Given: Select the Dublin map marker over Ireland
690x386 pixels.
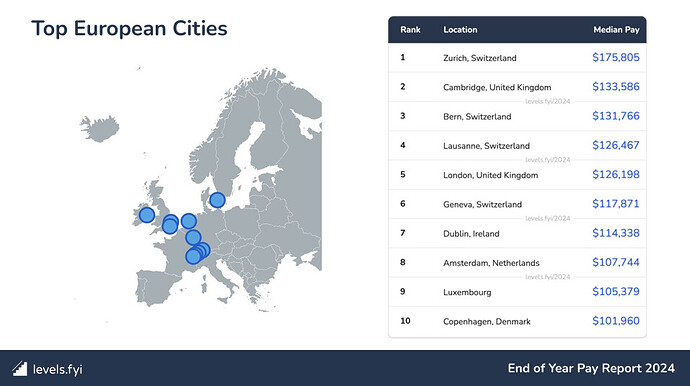Looking at the screenshot, I should [x=147, y=215].
